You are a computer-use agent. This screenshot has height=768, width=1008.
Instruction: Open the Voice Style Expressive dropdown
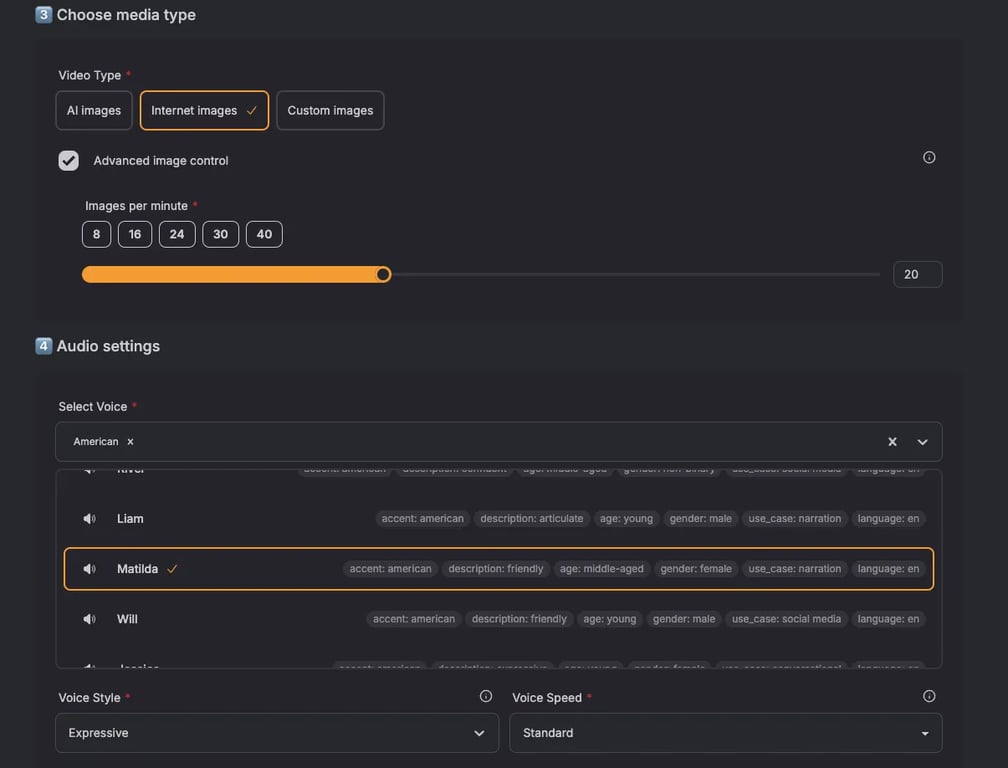277,733
